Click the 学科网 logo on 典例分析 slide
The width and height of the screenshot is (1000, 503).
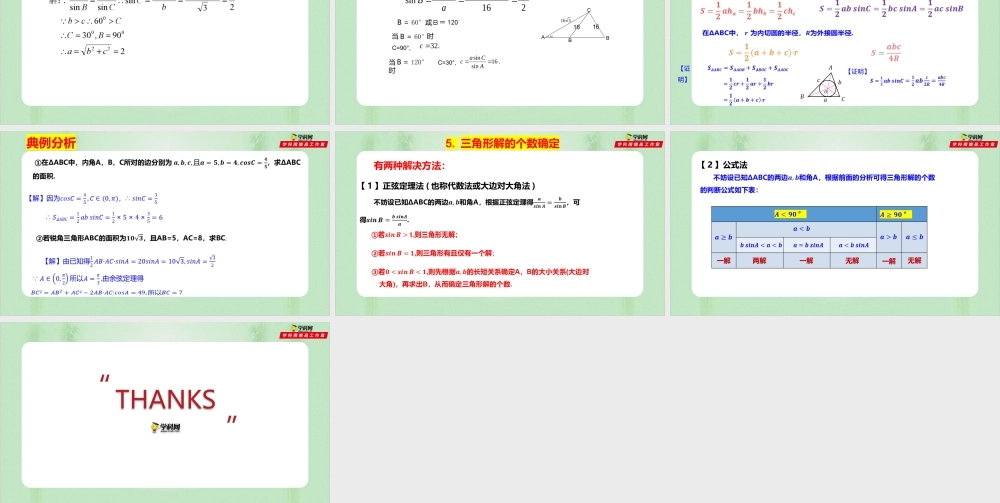coord(304,141)
